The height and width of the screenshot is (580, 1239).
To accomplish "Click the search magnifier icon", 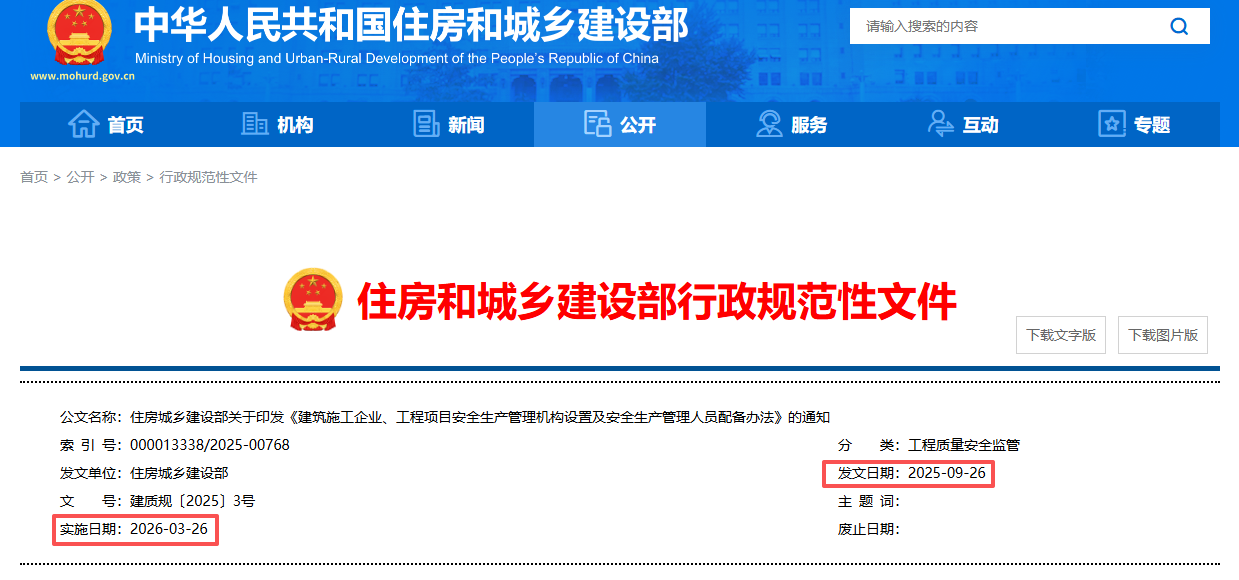I will (1179, 26).
